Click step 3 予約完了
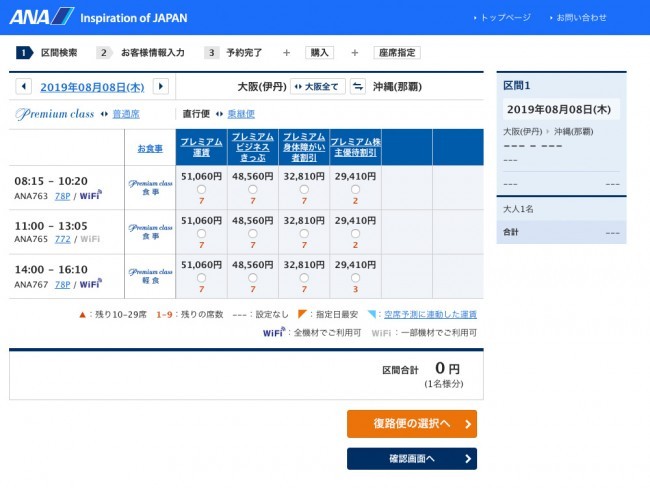 tap(233, 53)
